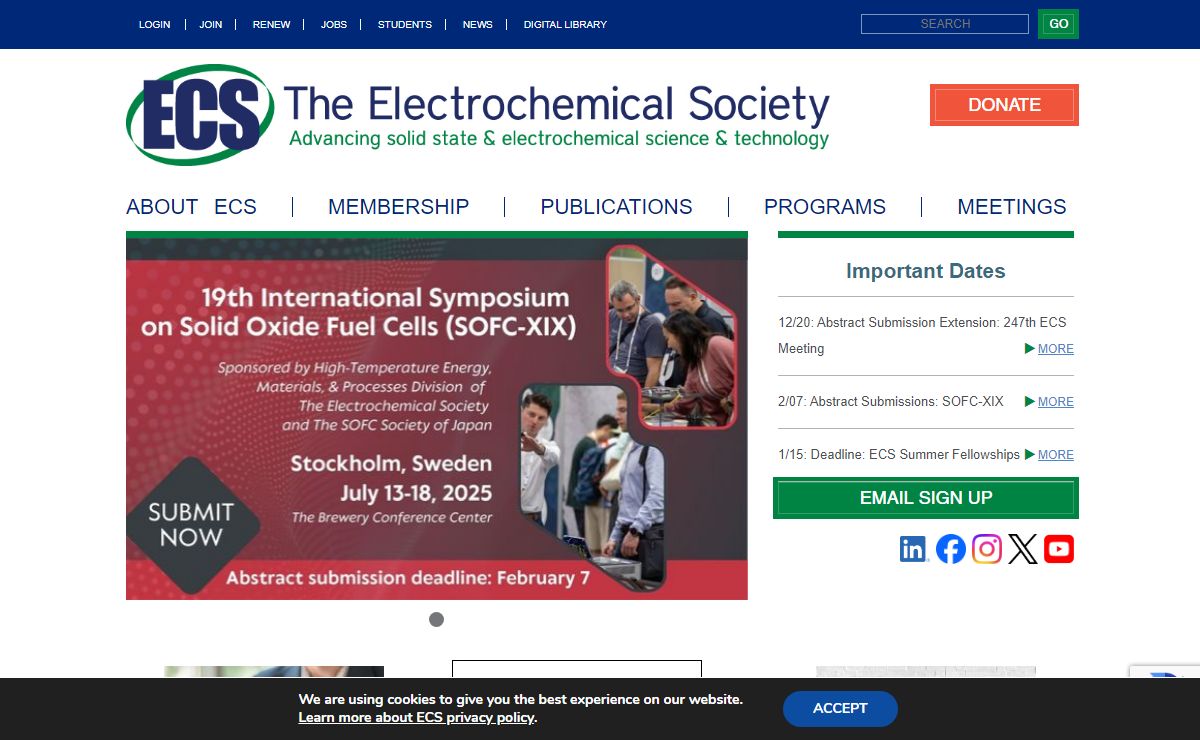Click the Renew link in top bar
The image size is (1200, 740).
click(272, 24)
